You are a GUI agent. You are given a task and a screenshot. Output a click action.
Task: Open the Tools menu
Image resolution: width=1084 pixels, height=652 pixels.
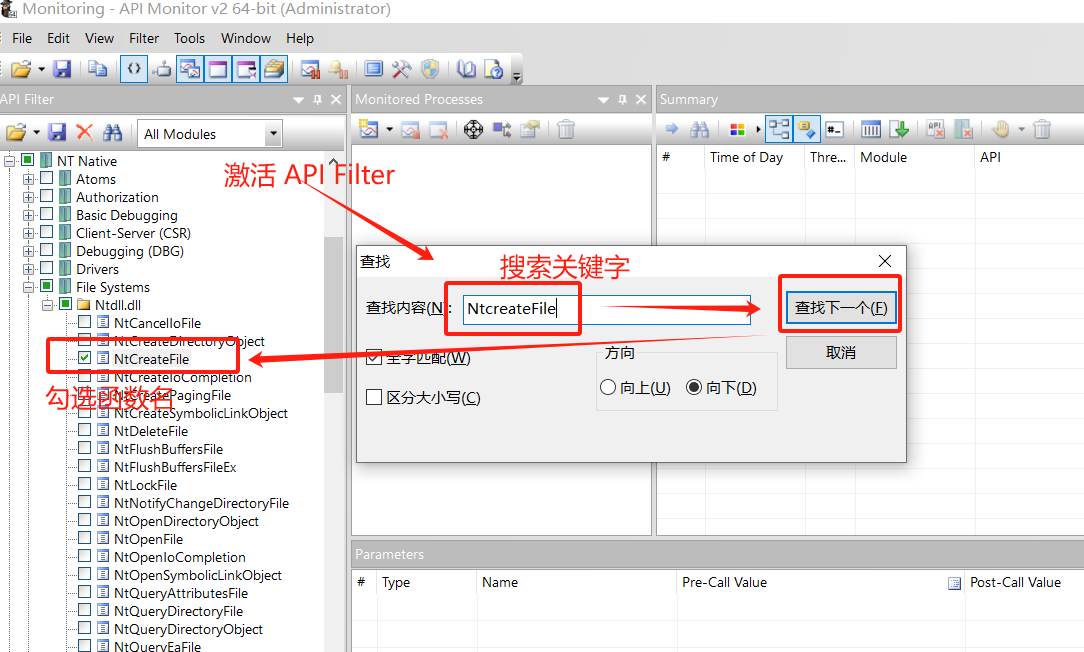pos(189,38)
